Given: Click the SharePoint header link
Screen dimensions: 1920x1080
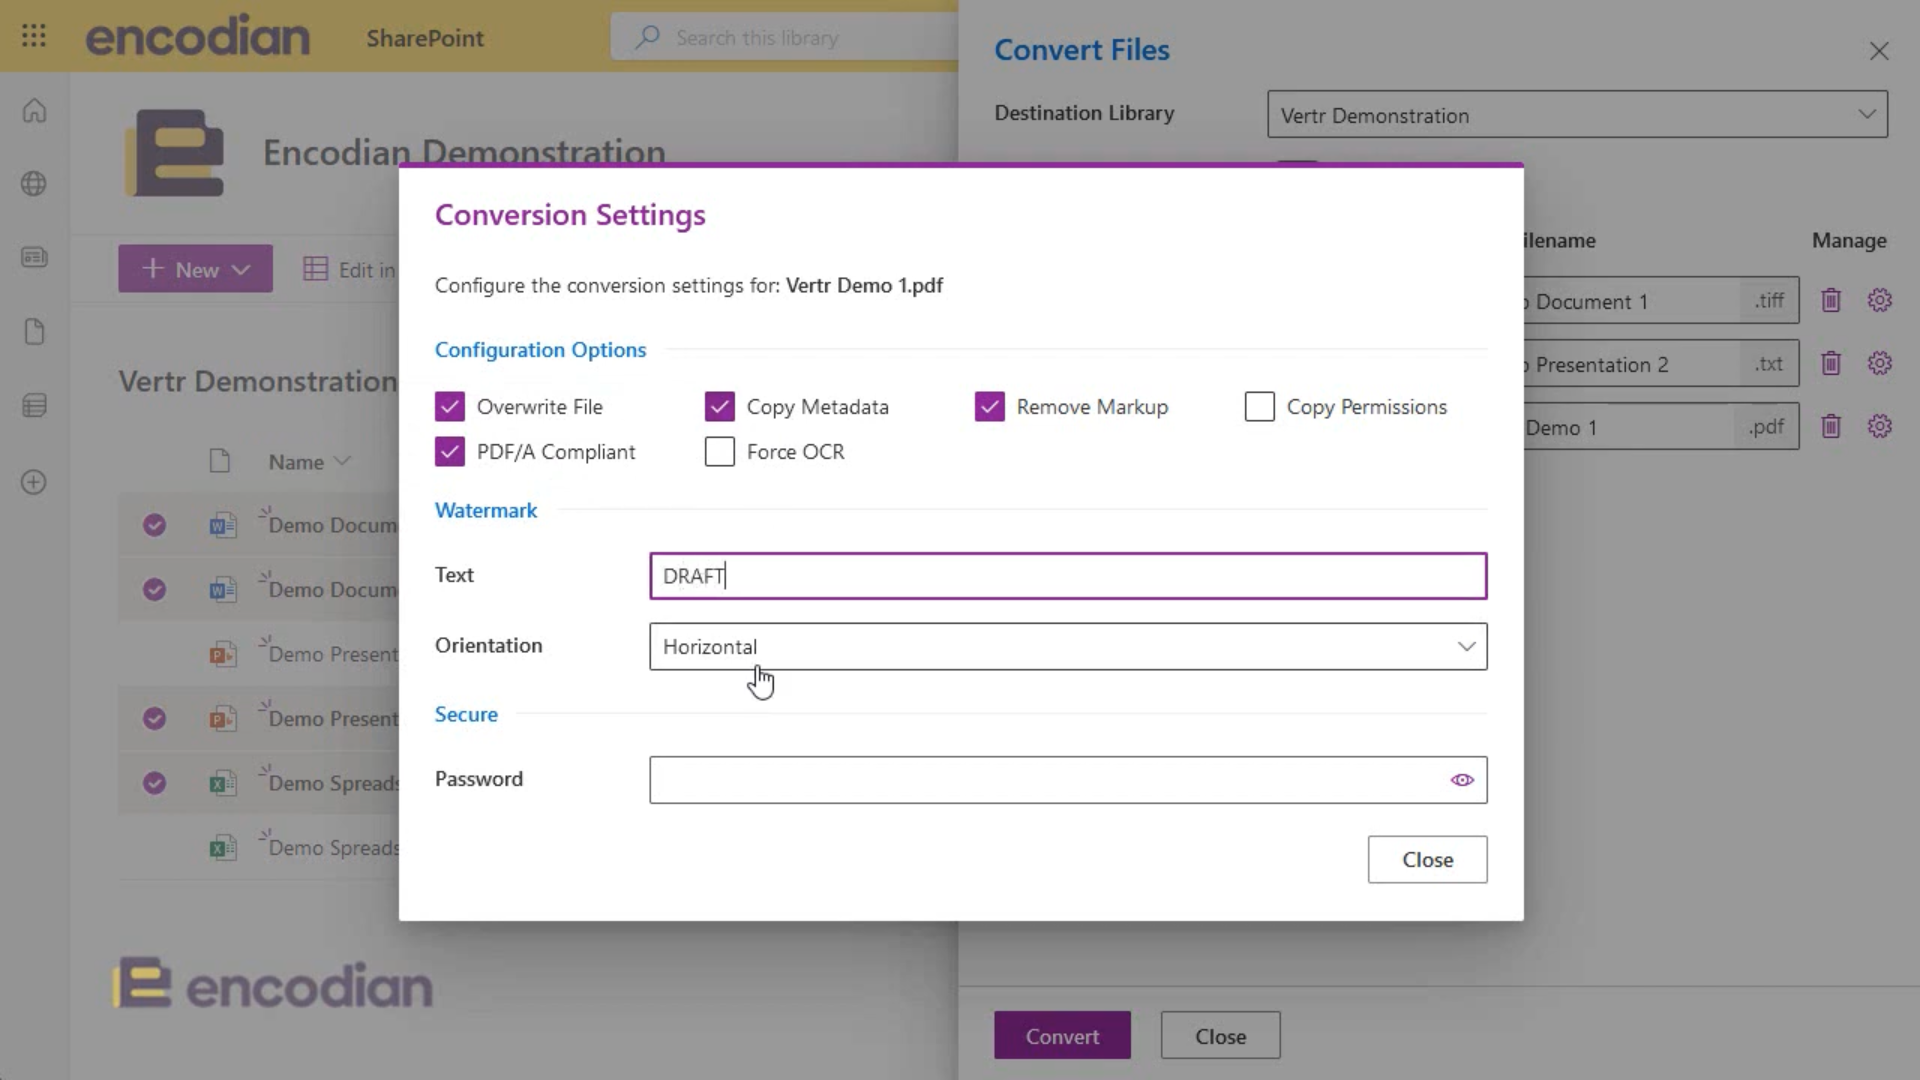Looking at the screenshot, I should pyautogui.click(x=425, y=38).
